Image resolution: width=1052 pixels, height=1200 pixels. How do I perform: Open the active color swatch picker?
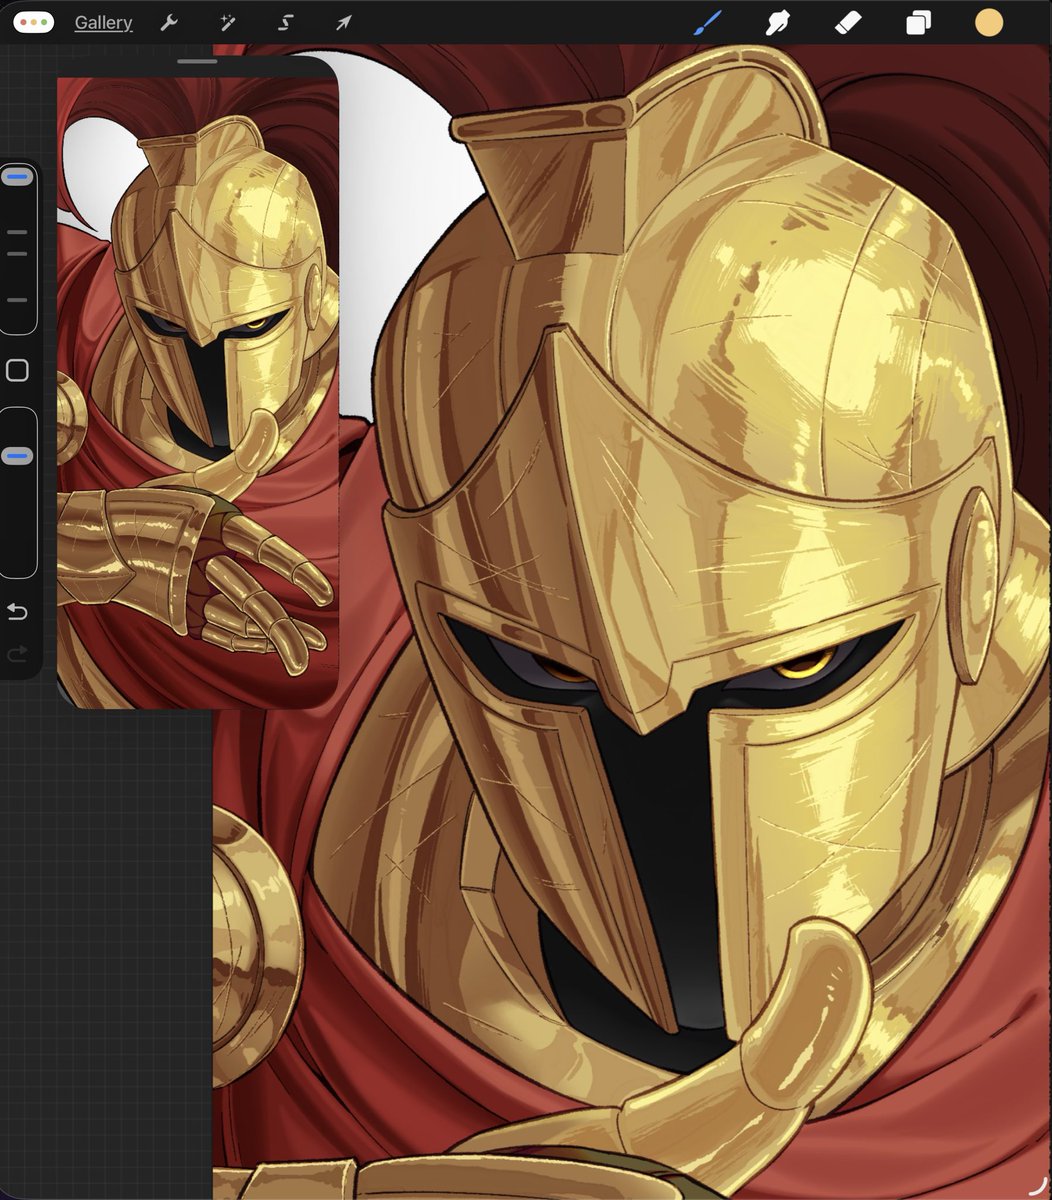(989, 22)
